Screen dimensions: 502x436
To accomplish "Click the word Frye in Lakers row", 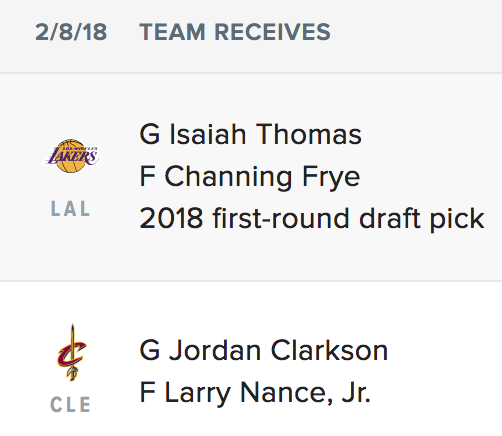I will tap(331, 178).
